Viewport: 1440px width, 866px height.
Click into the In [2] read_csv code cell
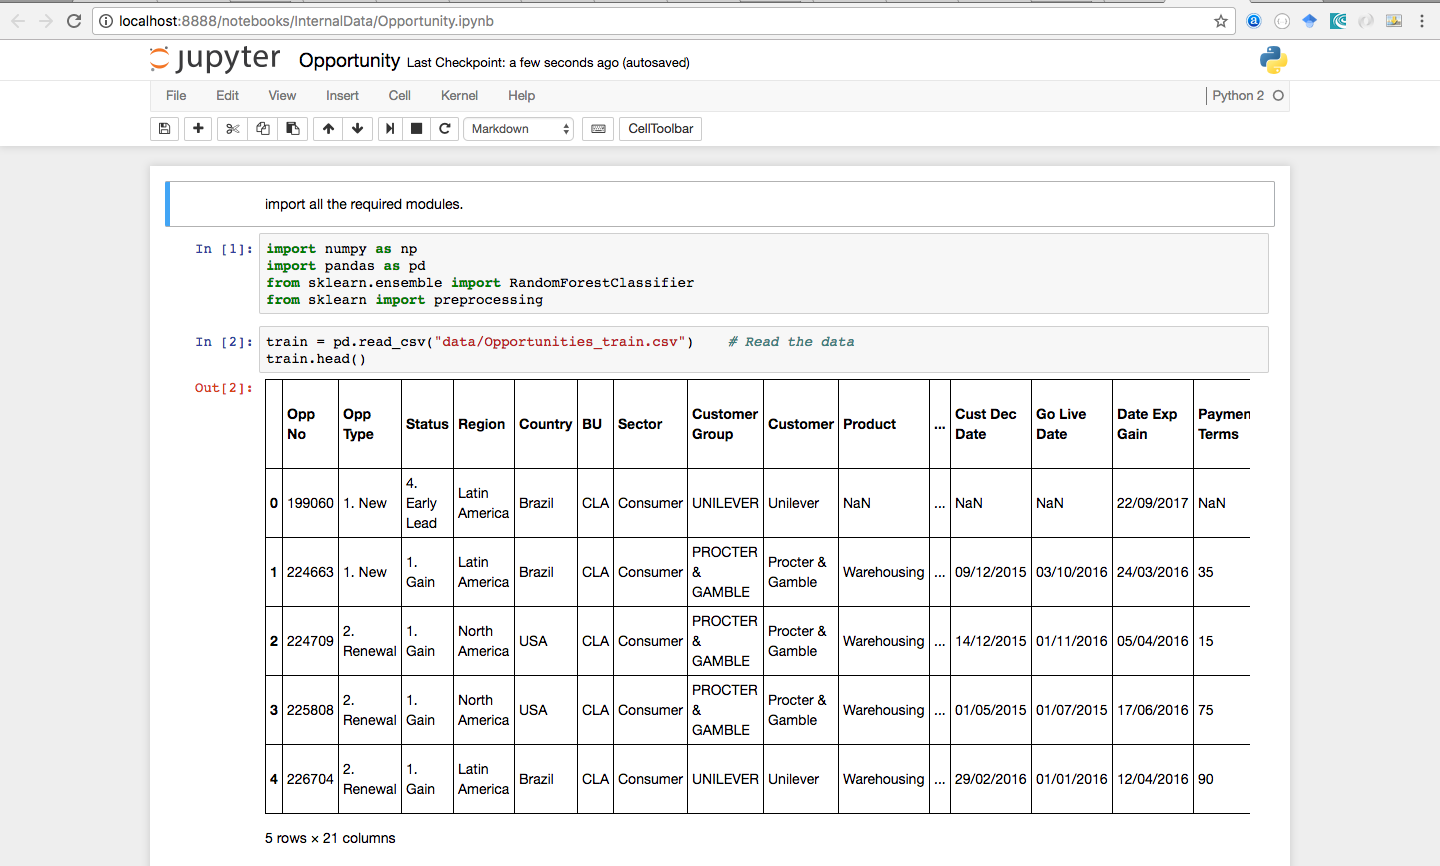tap(764, 350)
